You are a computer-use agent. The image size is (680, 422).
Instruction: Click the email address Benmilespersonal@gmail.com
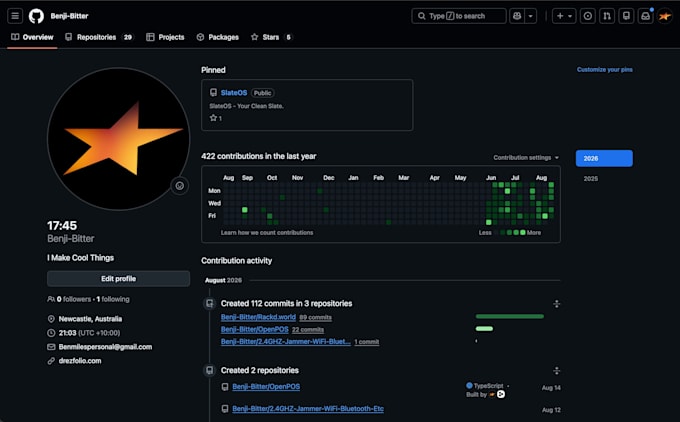[x=105, y=347]
